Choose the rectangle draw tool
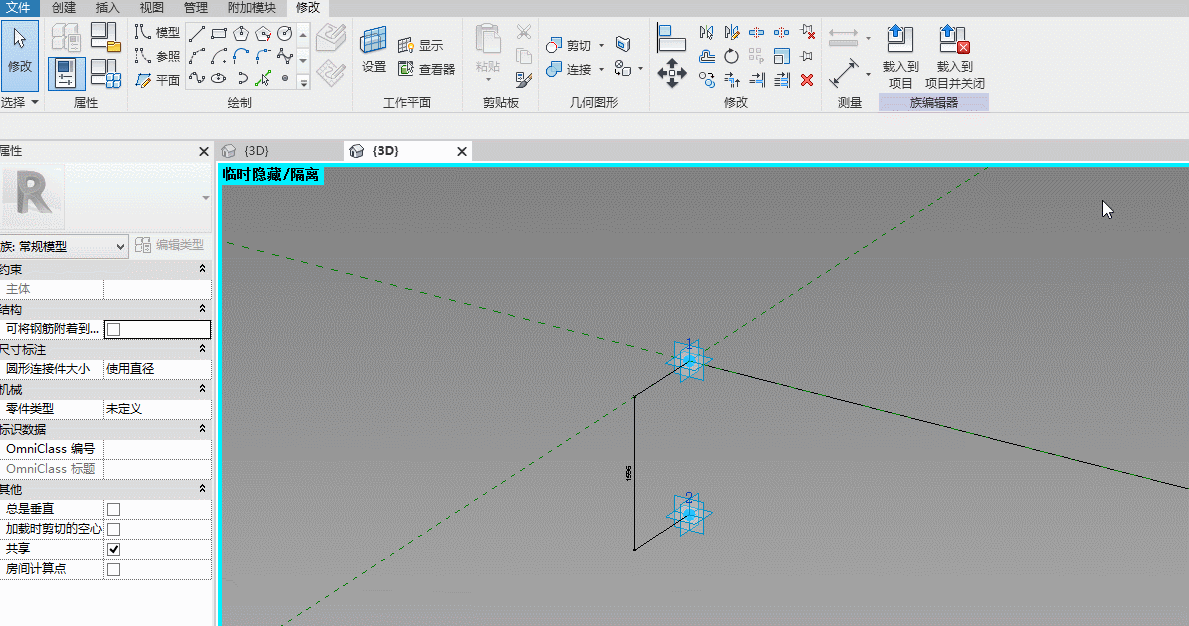1189x626 pixels. 219,33
